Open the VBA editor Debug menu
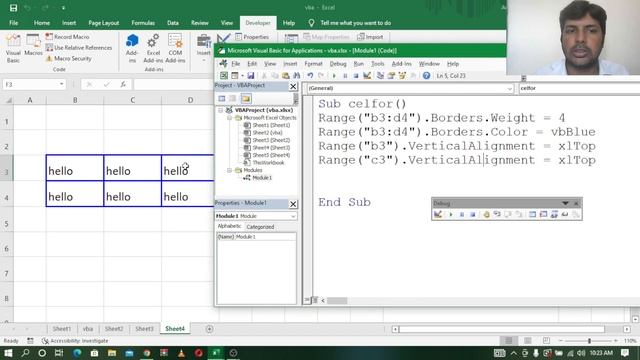Viewport: 640px width, 360px height. pyautogui.click(x=338, y=64)
